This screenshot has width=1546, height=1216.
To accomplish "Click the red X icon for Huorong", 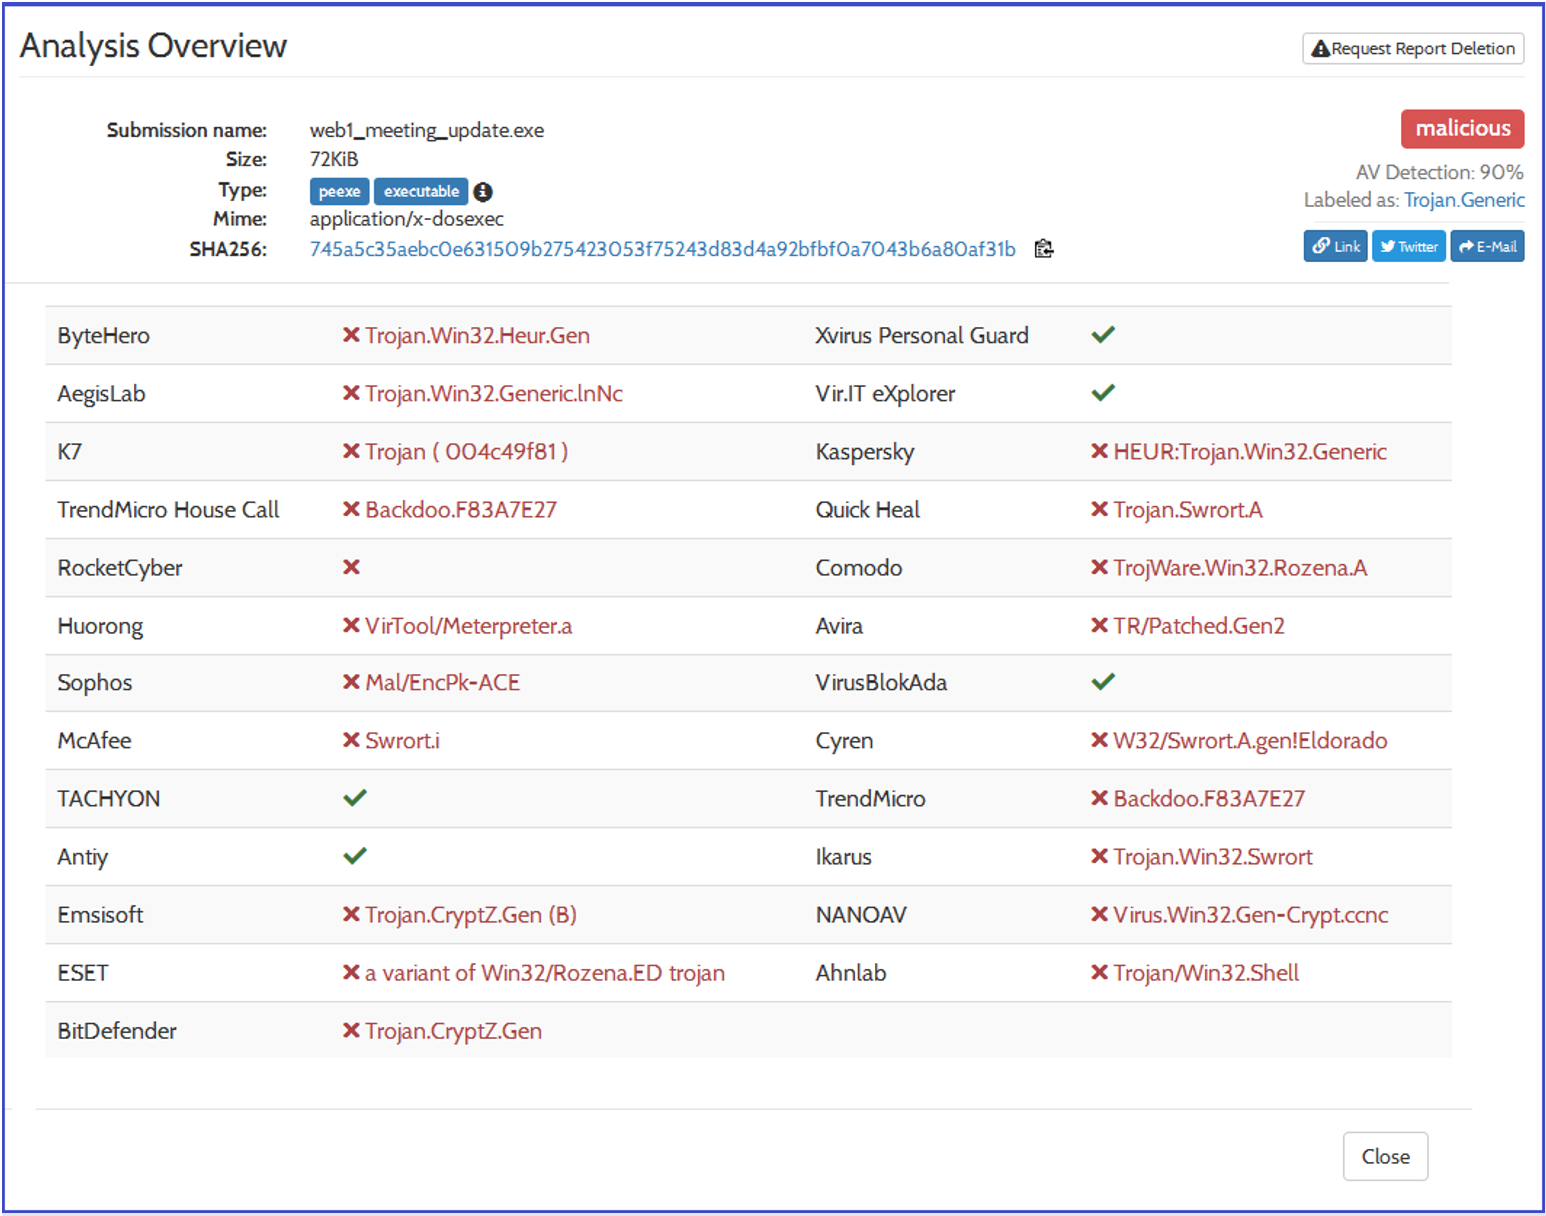I will pos(351,625).
